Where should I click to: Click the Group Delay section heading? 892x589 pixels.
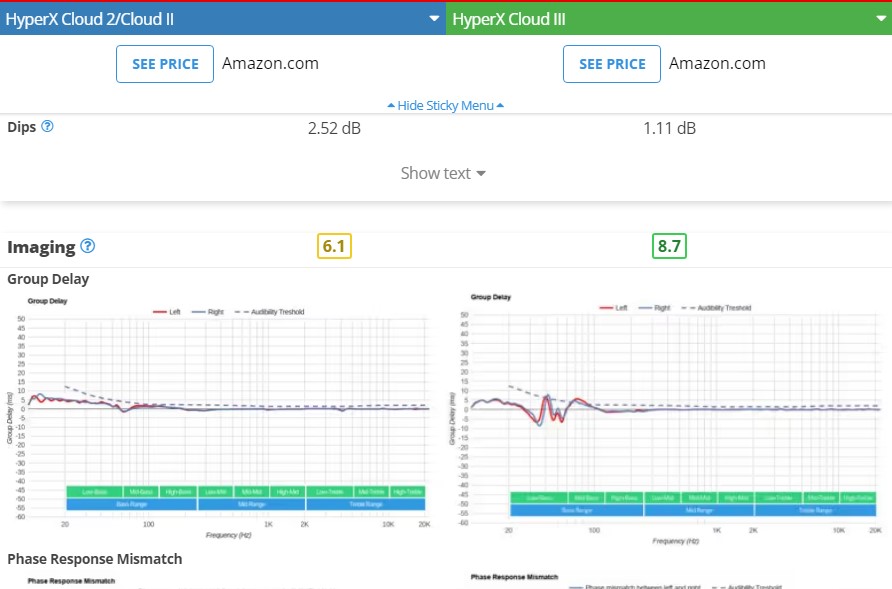pyautogui.click(x=48, y=279)
